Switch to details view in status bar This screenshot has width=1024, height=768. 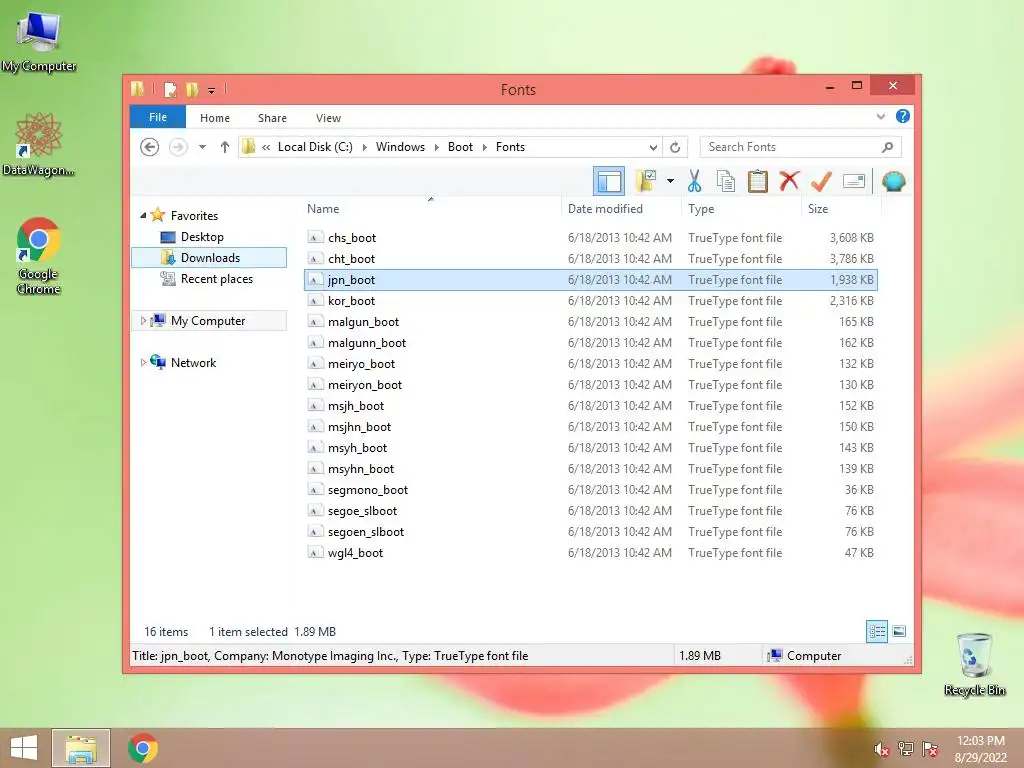pos(876,631)
